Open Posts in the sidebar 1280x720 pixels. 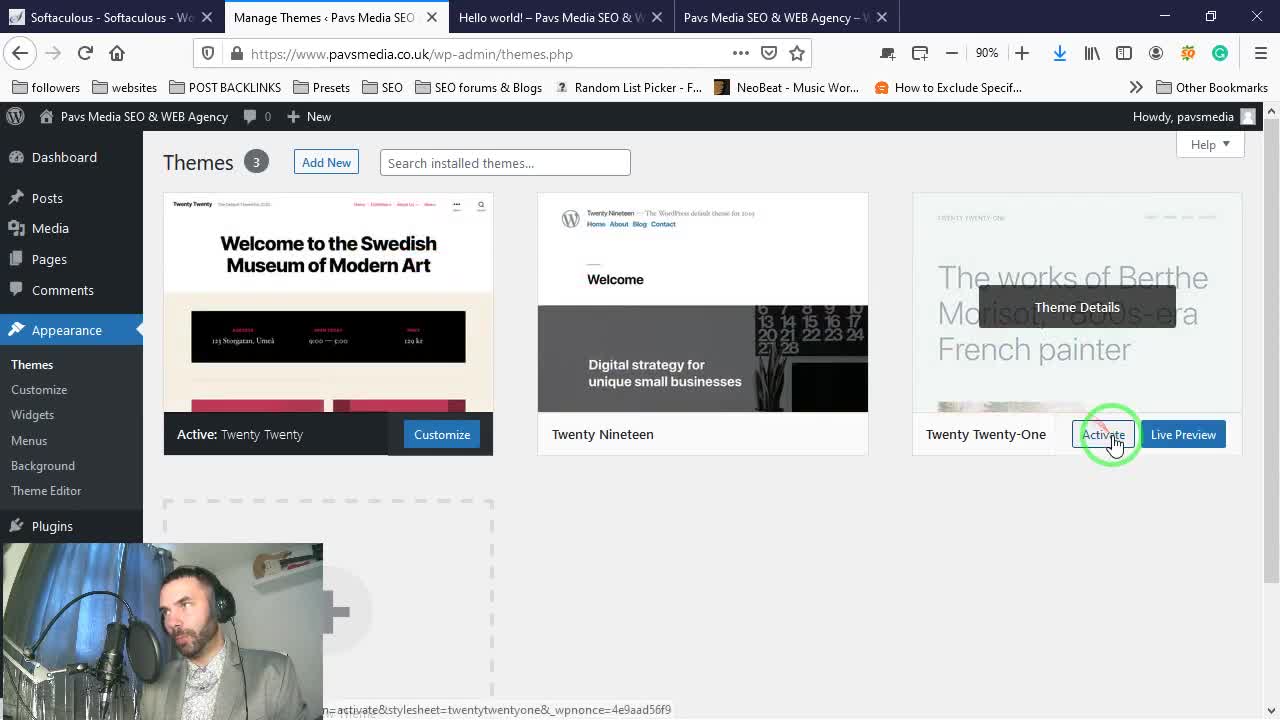(x=47, y=198)
